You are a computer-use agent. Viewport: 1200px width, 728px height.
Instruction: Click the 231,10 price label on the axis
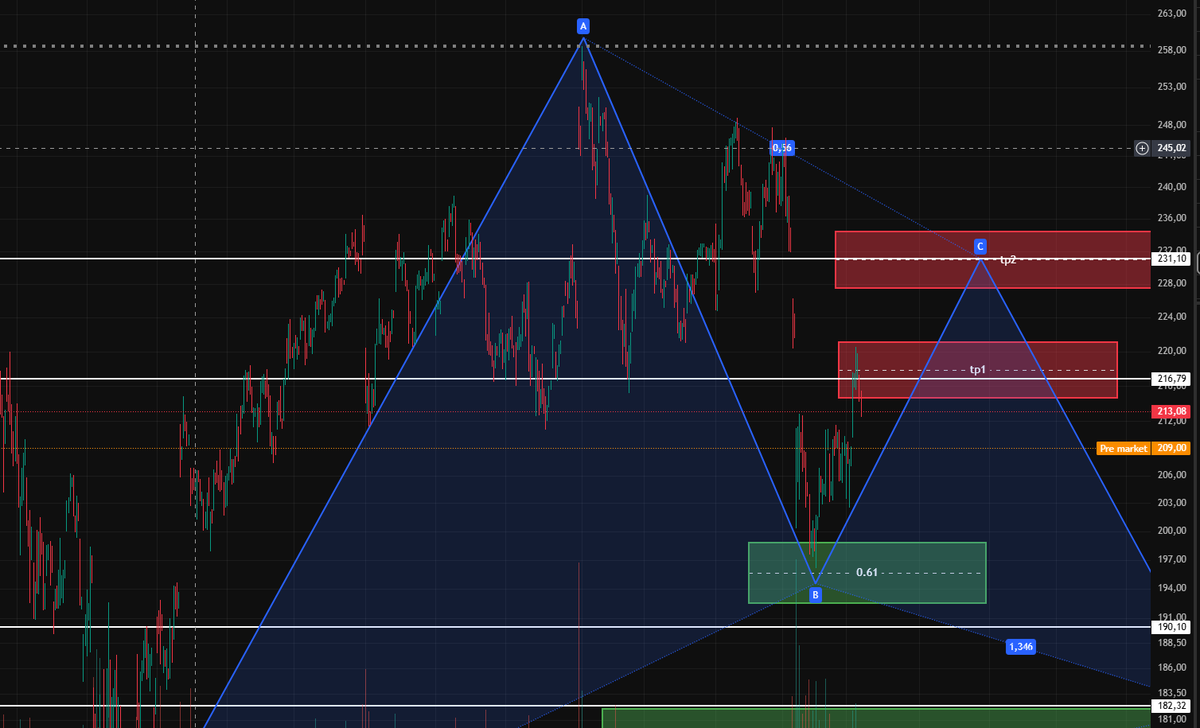(1171, 257)
